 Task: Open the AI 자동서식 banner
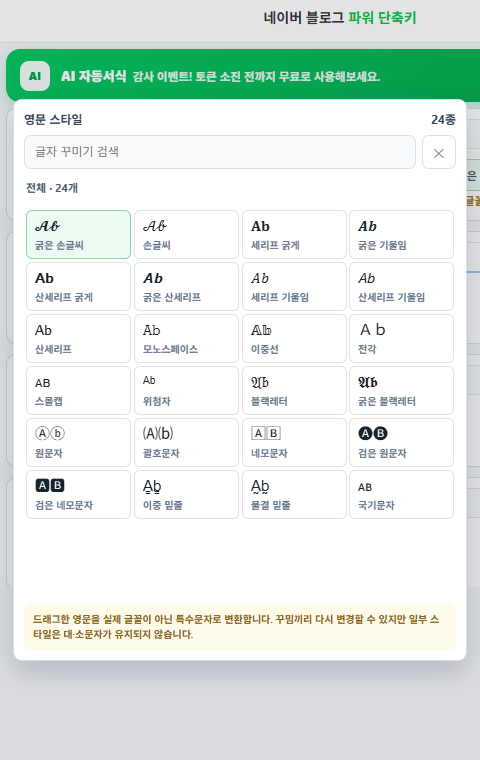tap(243, 76)
